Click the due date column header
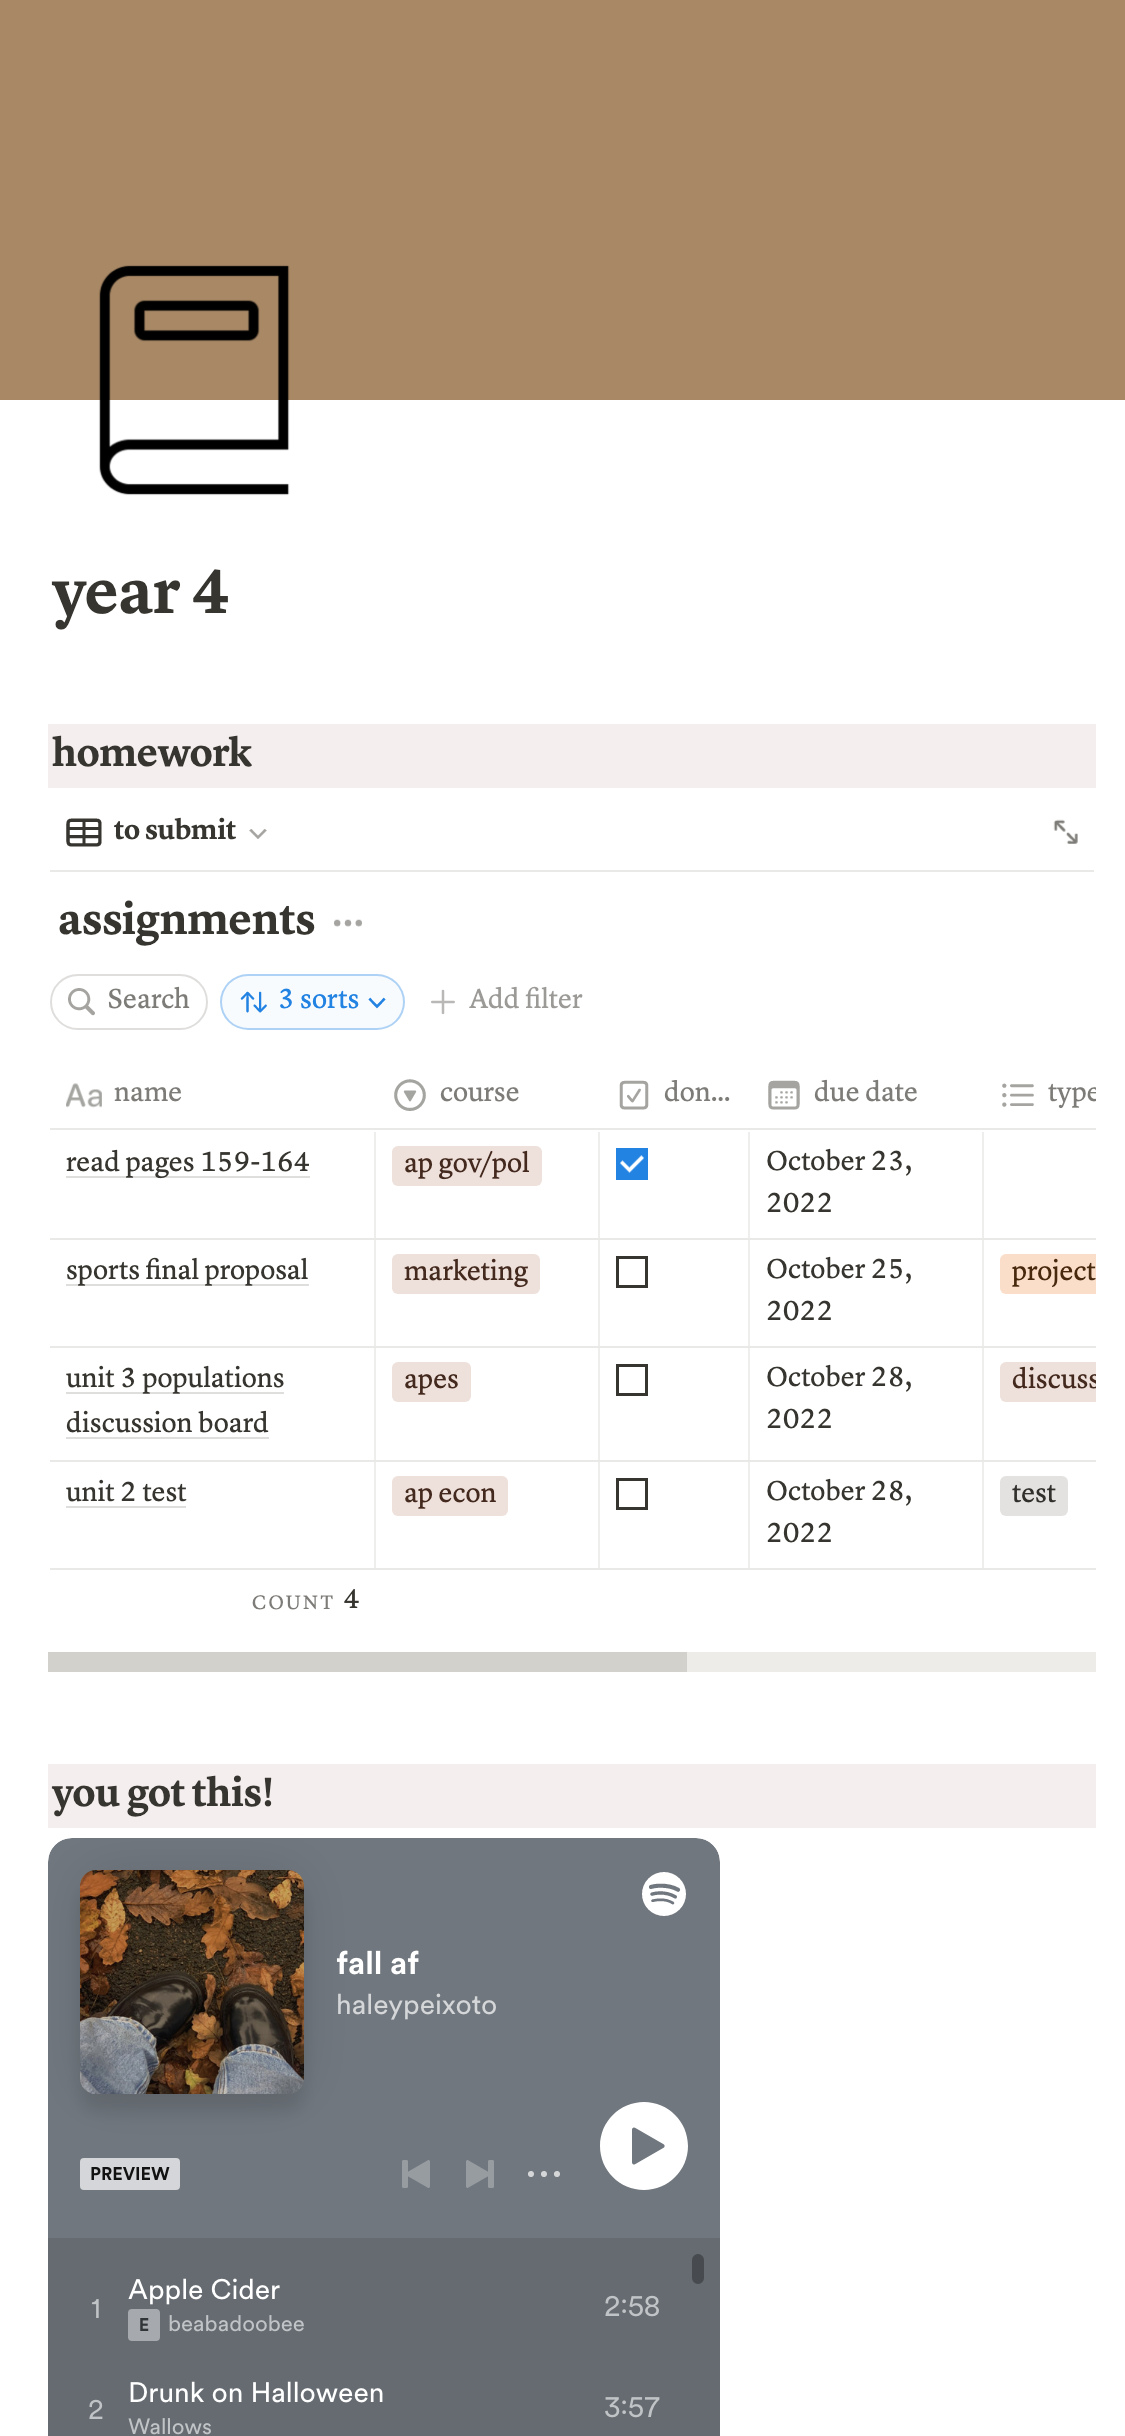This screenshot has width=1125, height=2436. click(864, 1093)
